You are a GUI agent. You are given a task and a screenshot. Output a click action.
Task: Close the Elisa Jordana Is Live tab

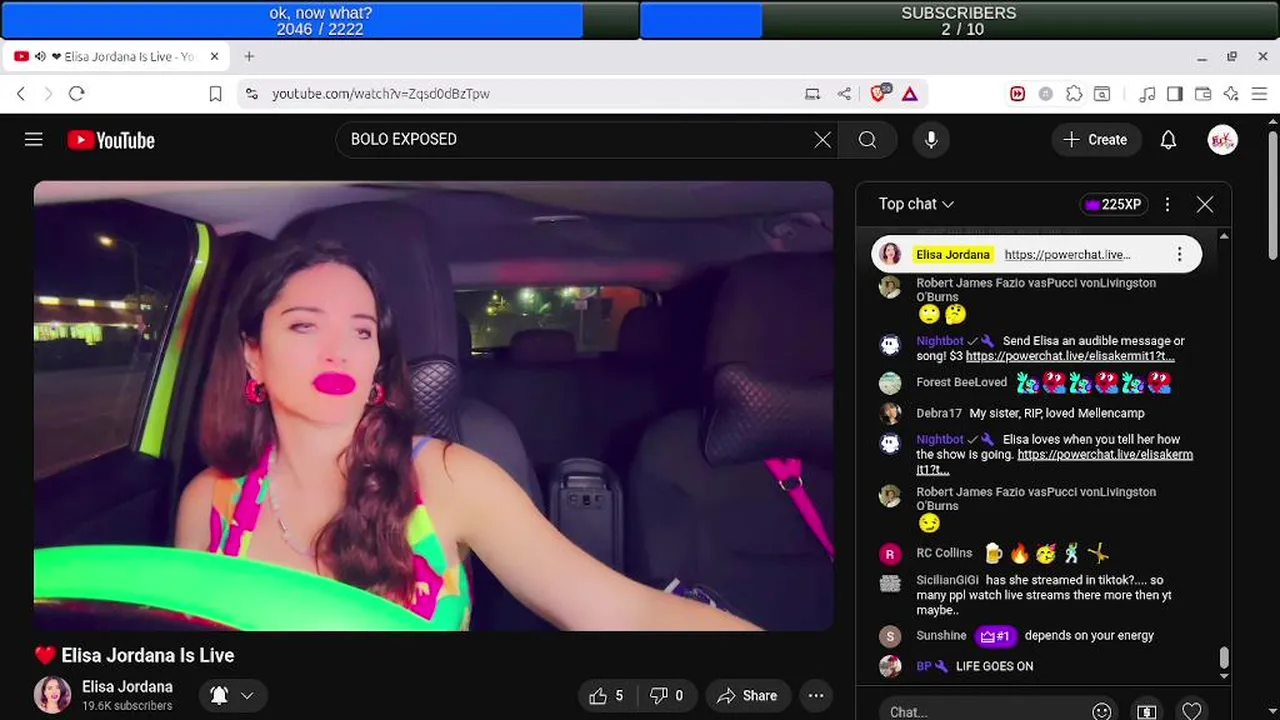pyautogui.click(x=214, y=57)
